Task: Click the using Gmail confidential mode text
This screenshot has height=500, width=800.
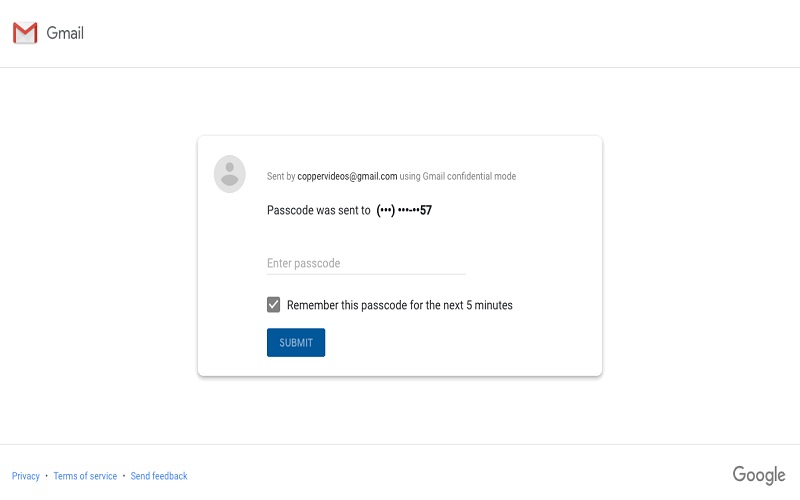Action: coord(458,177)
